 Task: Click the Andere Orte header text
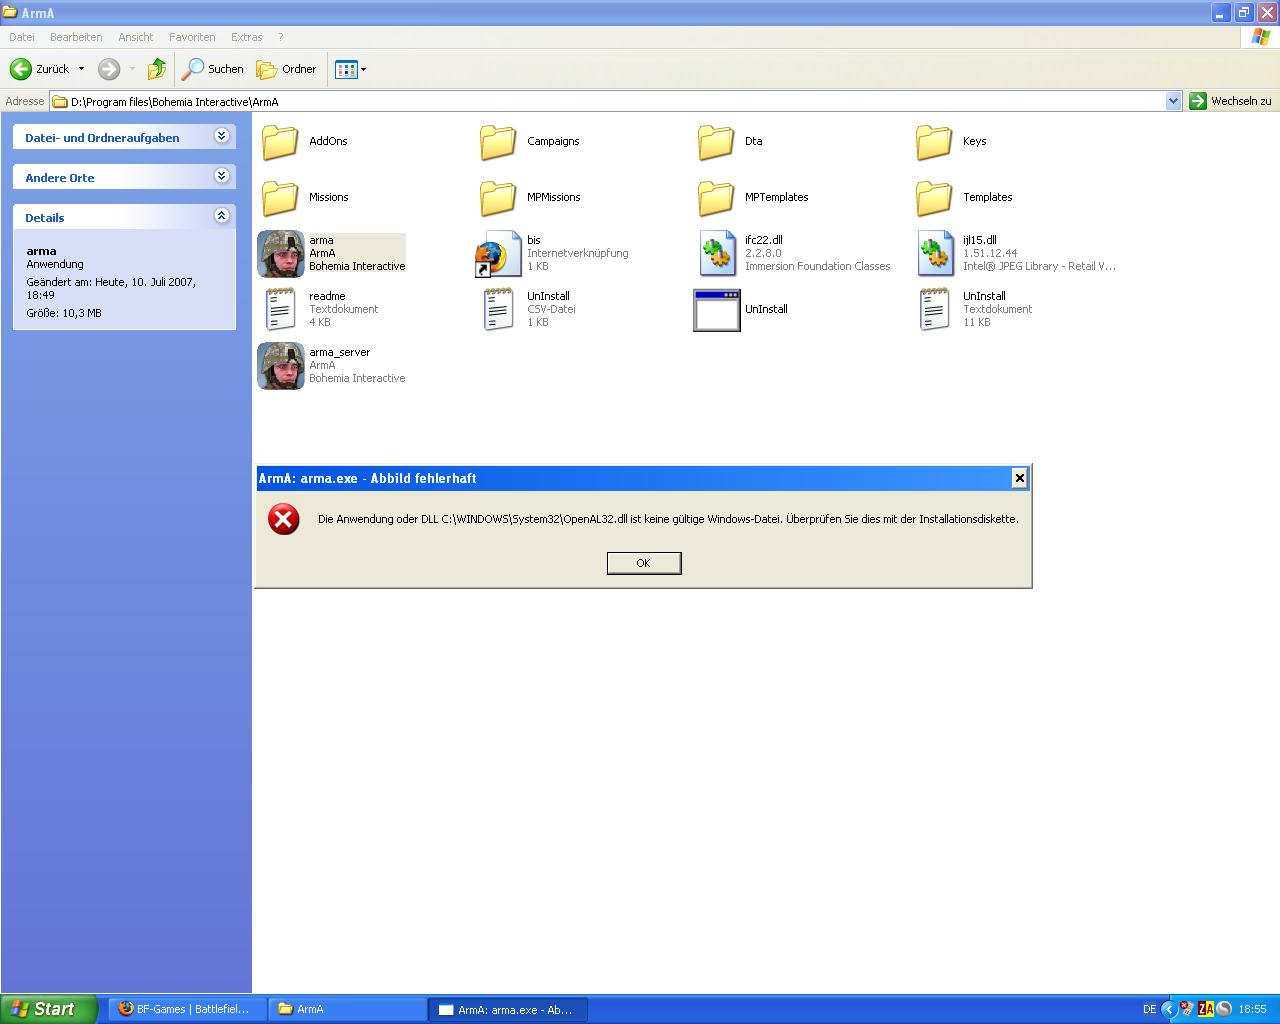[60, 178]
